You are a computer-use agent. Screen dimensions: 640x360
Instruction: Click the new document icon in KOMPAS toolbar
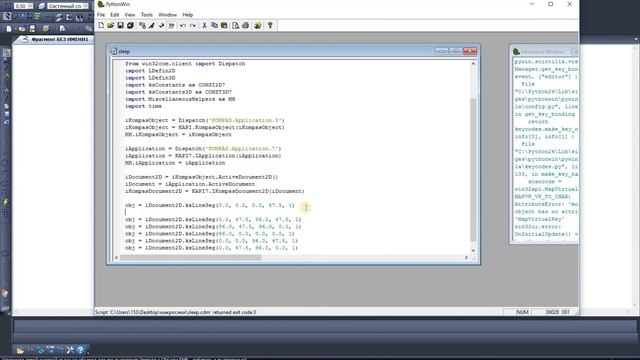tap(9, 29)
